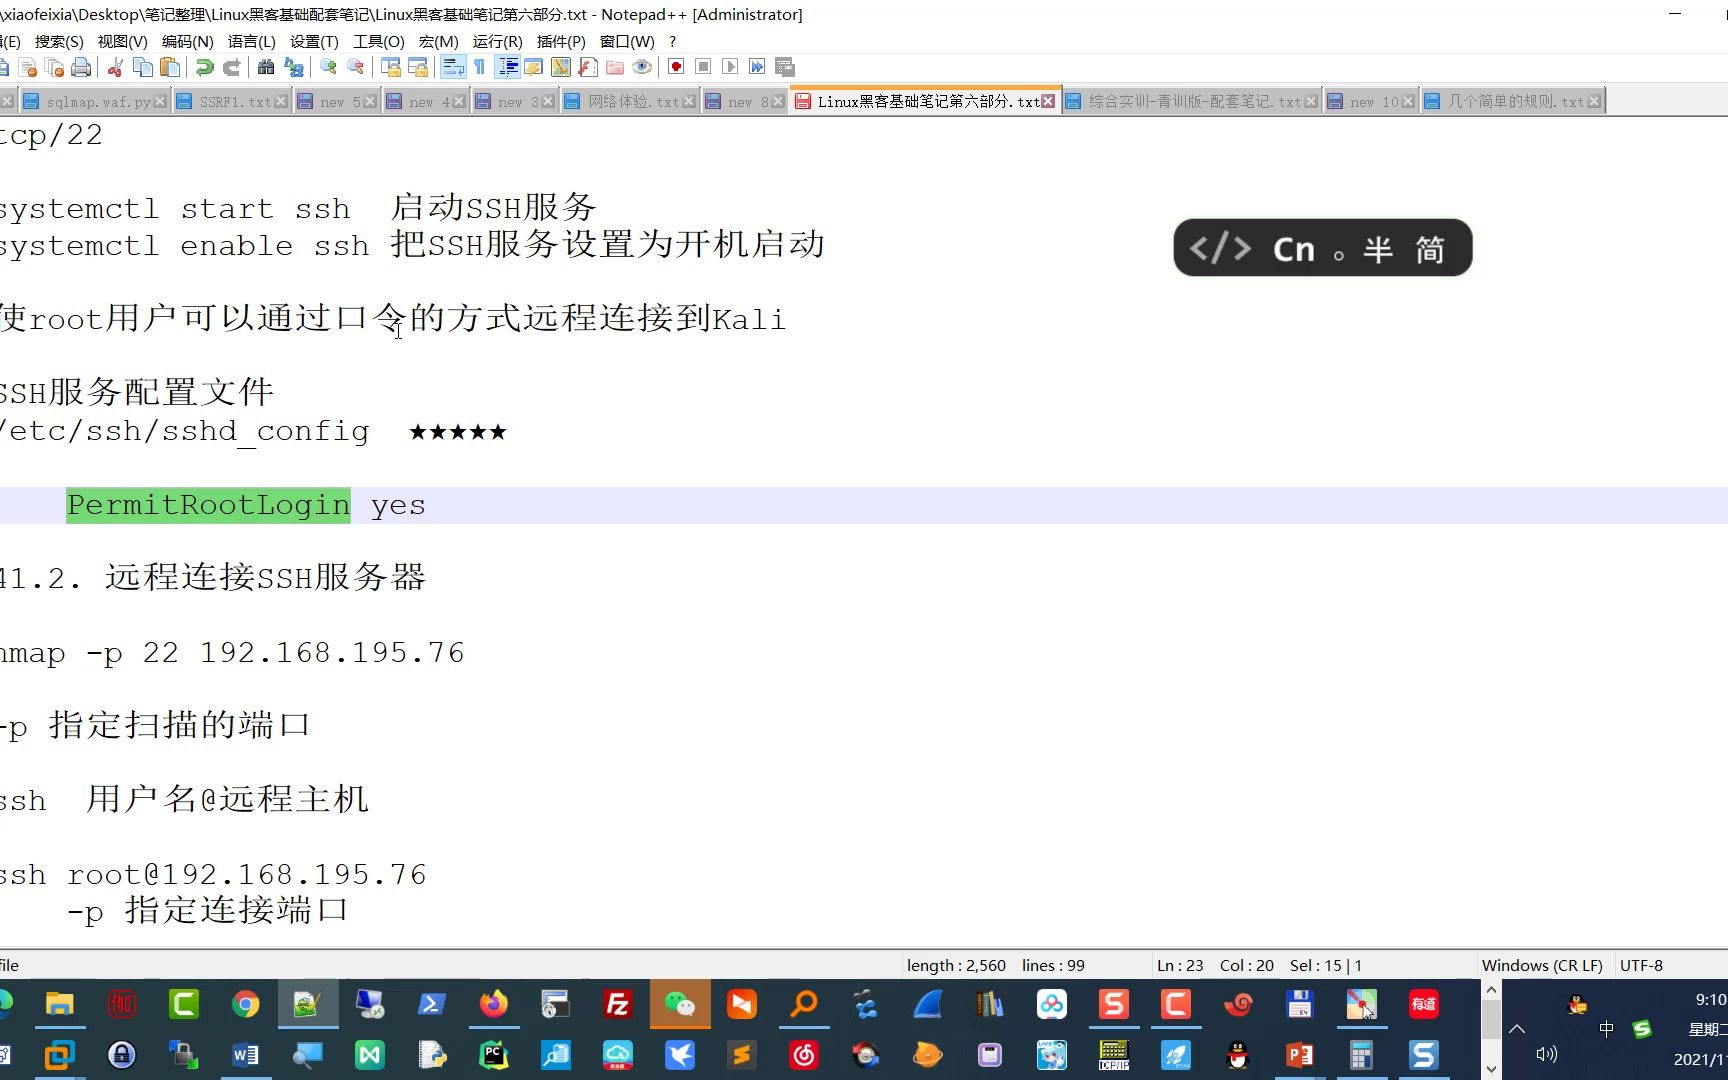Redo the last undone edit

(232, 67)
